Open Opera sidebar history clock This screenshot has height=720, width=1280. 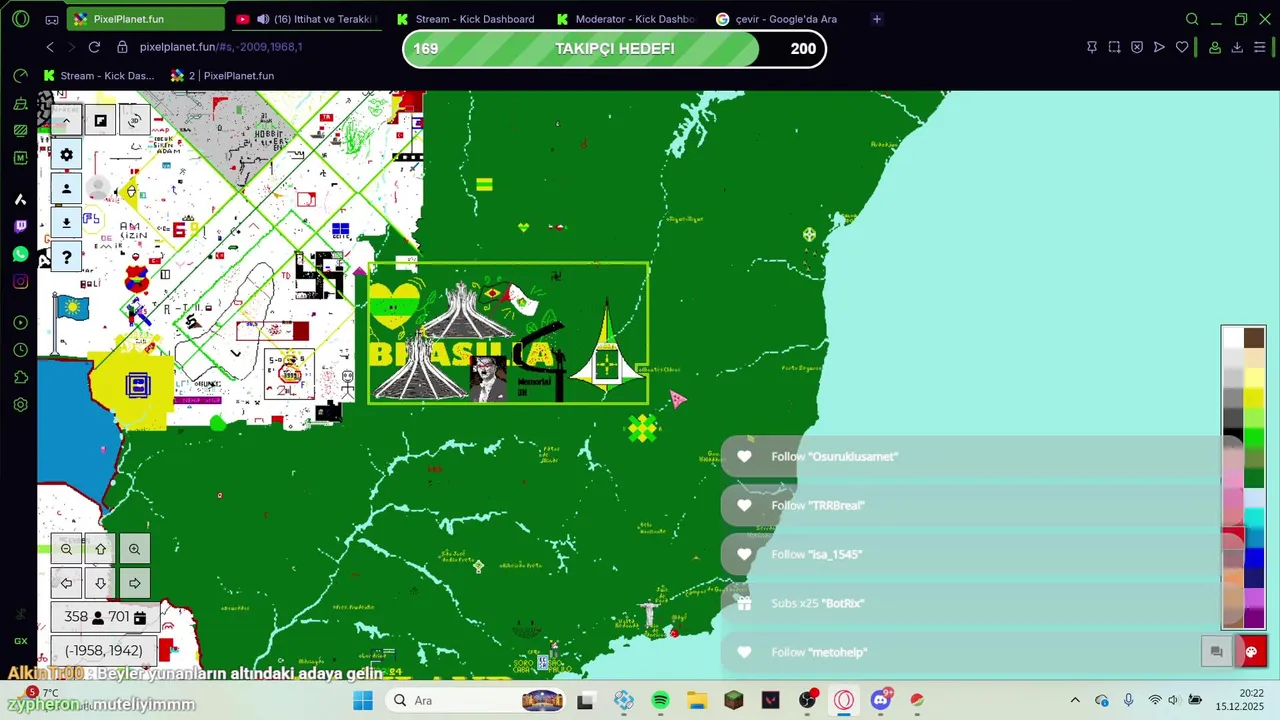point(20,350)
